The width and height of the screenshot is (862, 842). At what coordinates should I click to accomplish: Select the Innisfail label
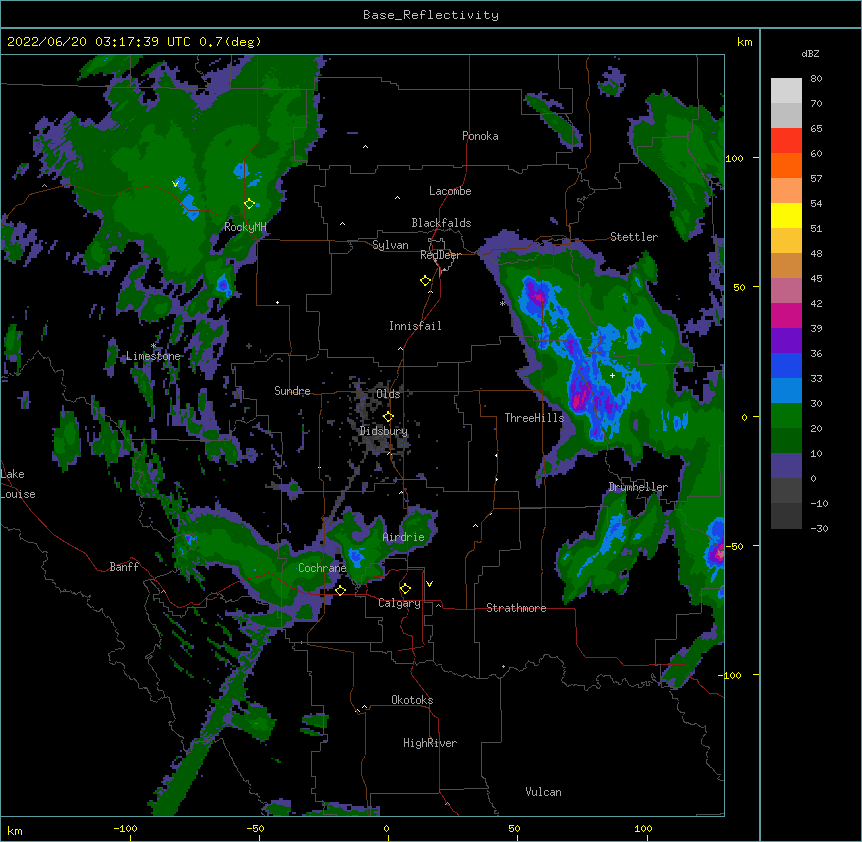tap(415, 326)
